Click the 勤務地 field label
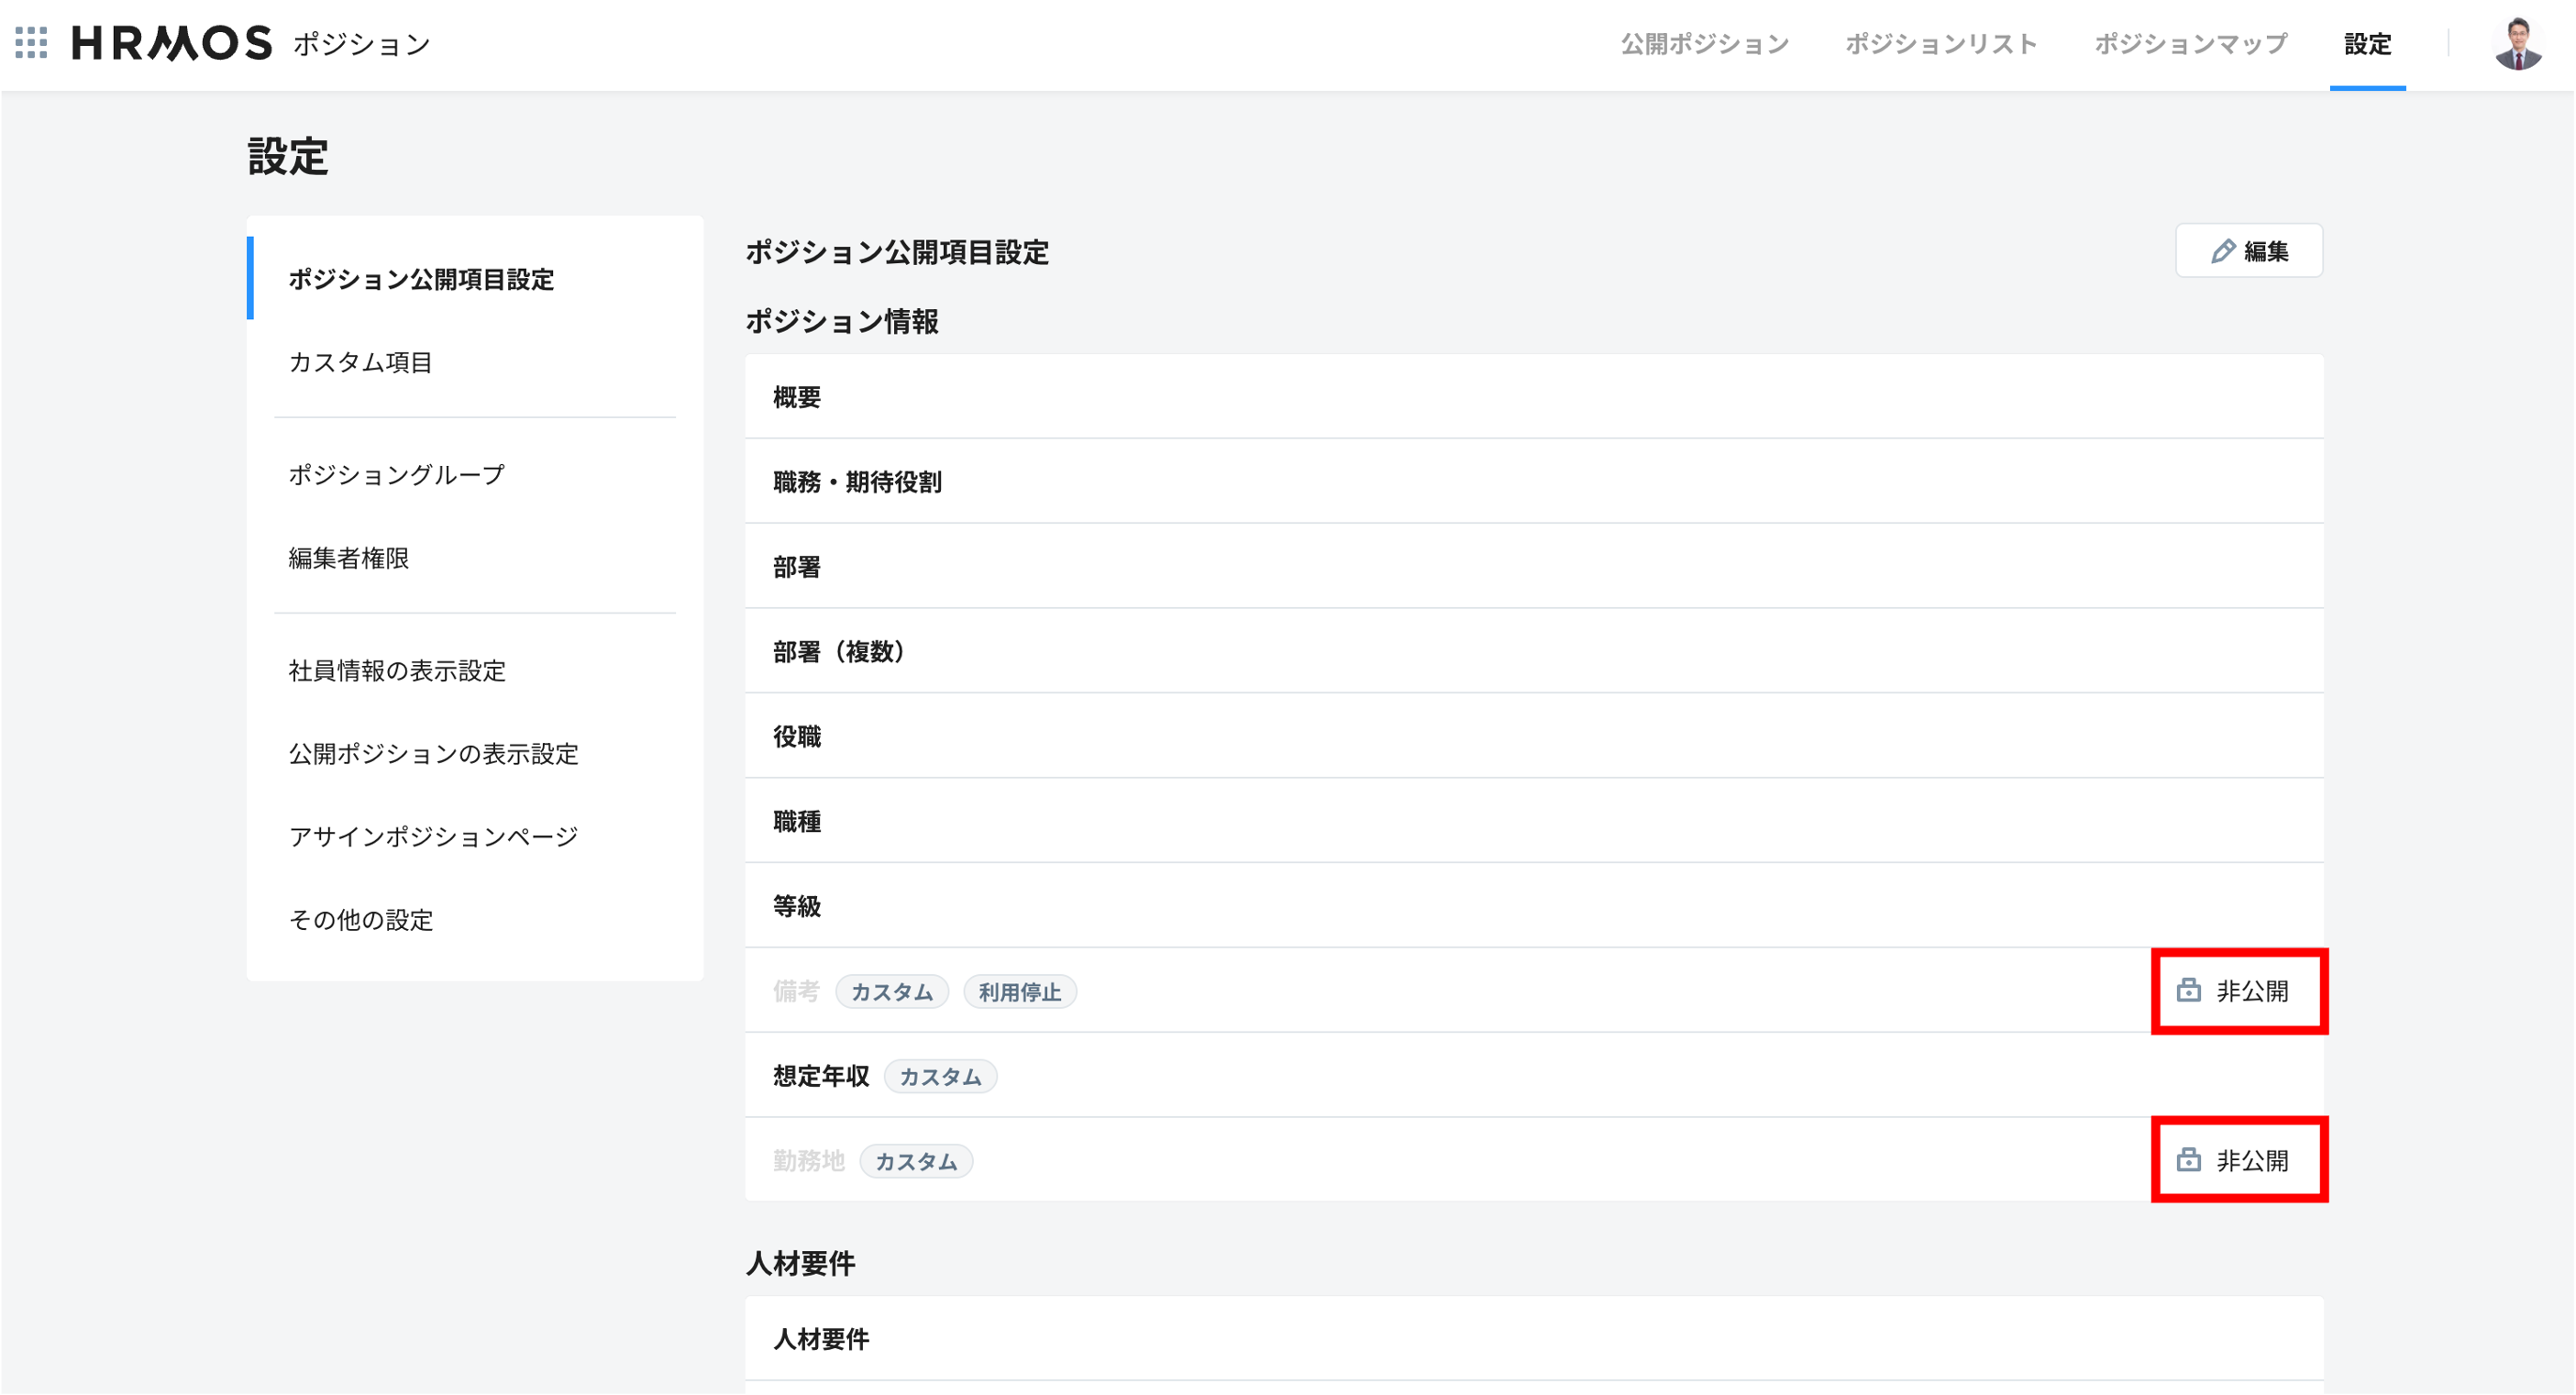The width and height of the screenshot is (2576, 1395). (x=808, y=1160)
